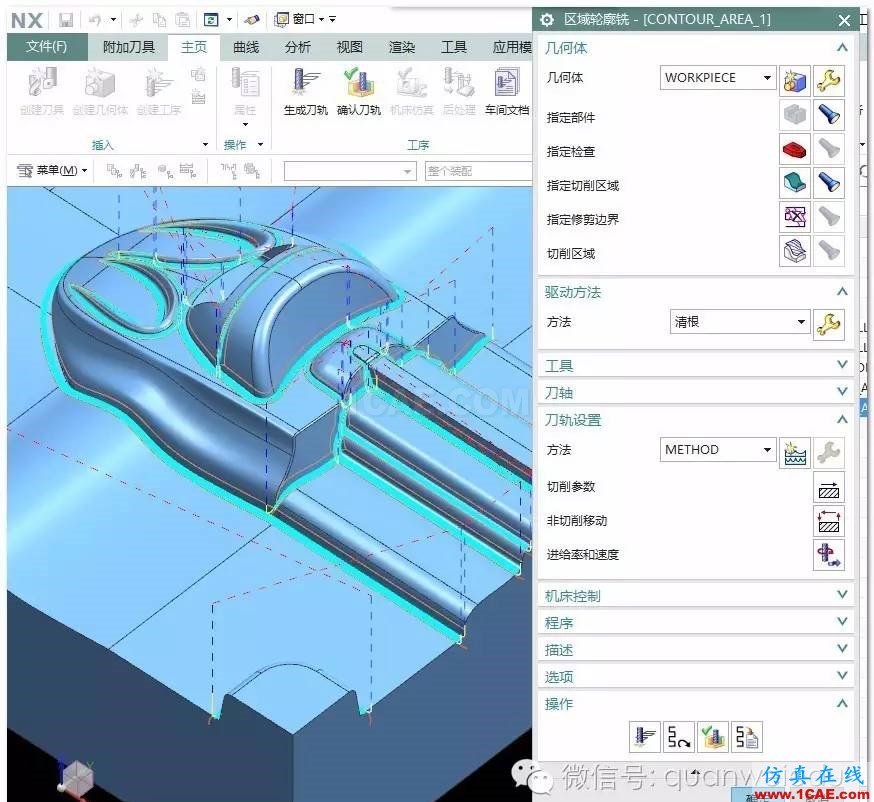This screenshot has width=874, height=802.
Task: Click the 指定切削区域 select icon
Action: (795, 183)
